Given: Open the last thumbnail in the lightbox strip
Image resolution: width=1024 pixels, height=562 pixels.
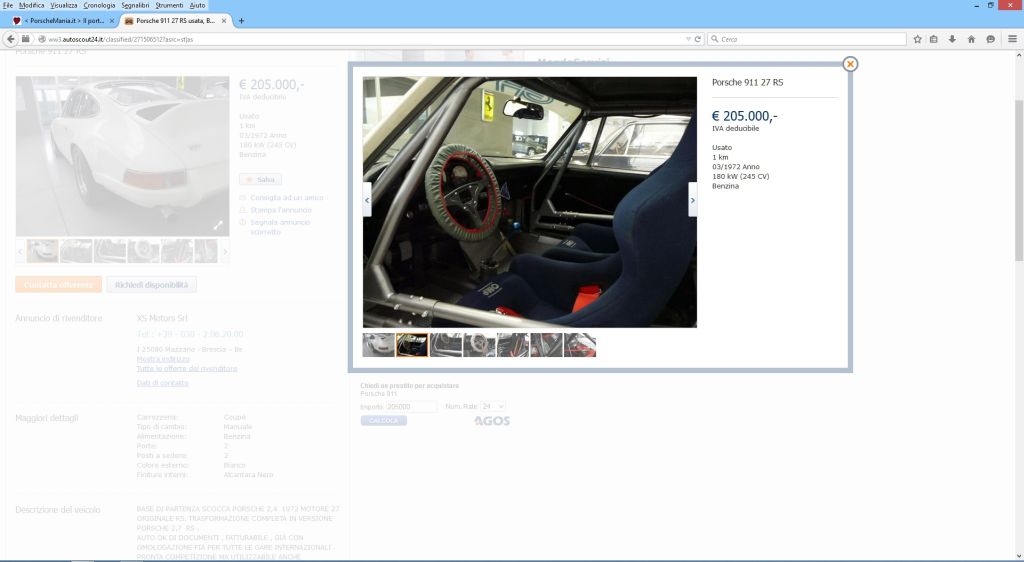Looking at the screenshot, I should click(580, 345).
